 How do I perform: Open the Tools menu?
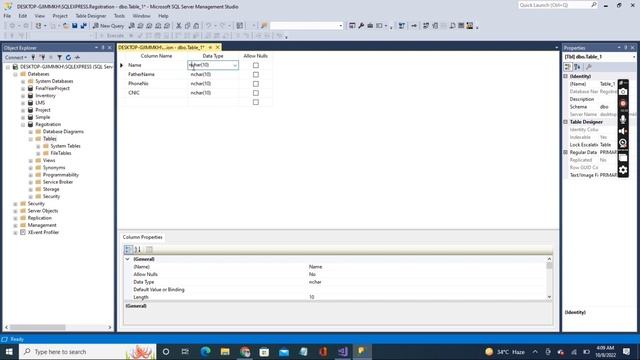(119, 16)
